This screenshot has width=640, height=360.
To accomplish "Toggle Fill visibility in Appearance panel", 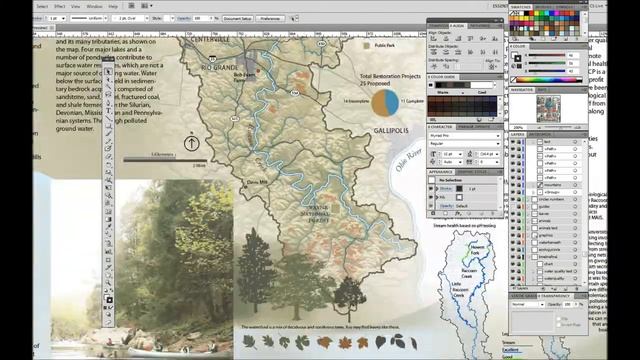I will [x=431, y=197].
